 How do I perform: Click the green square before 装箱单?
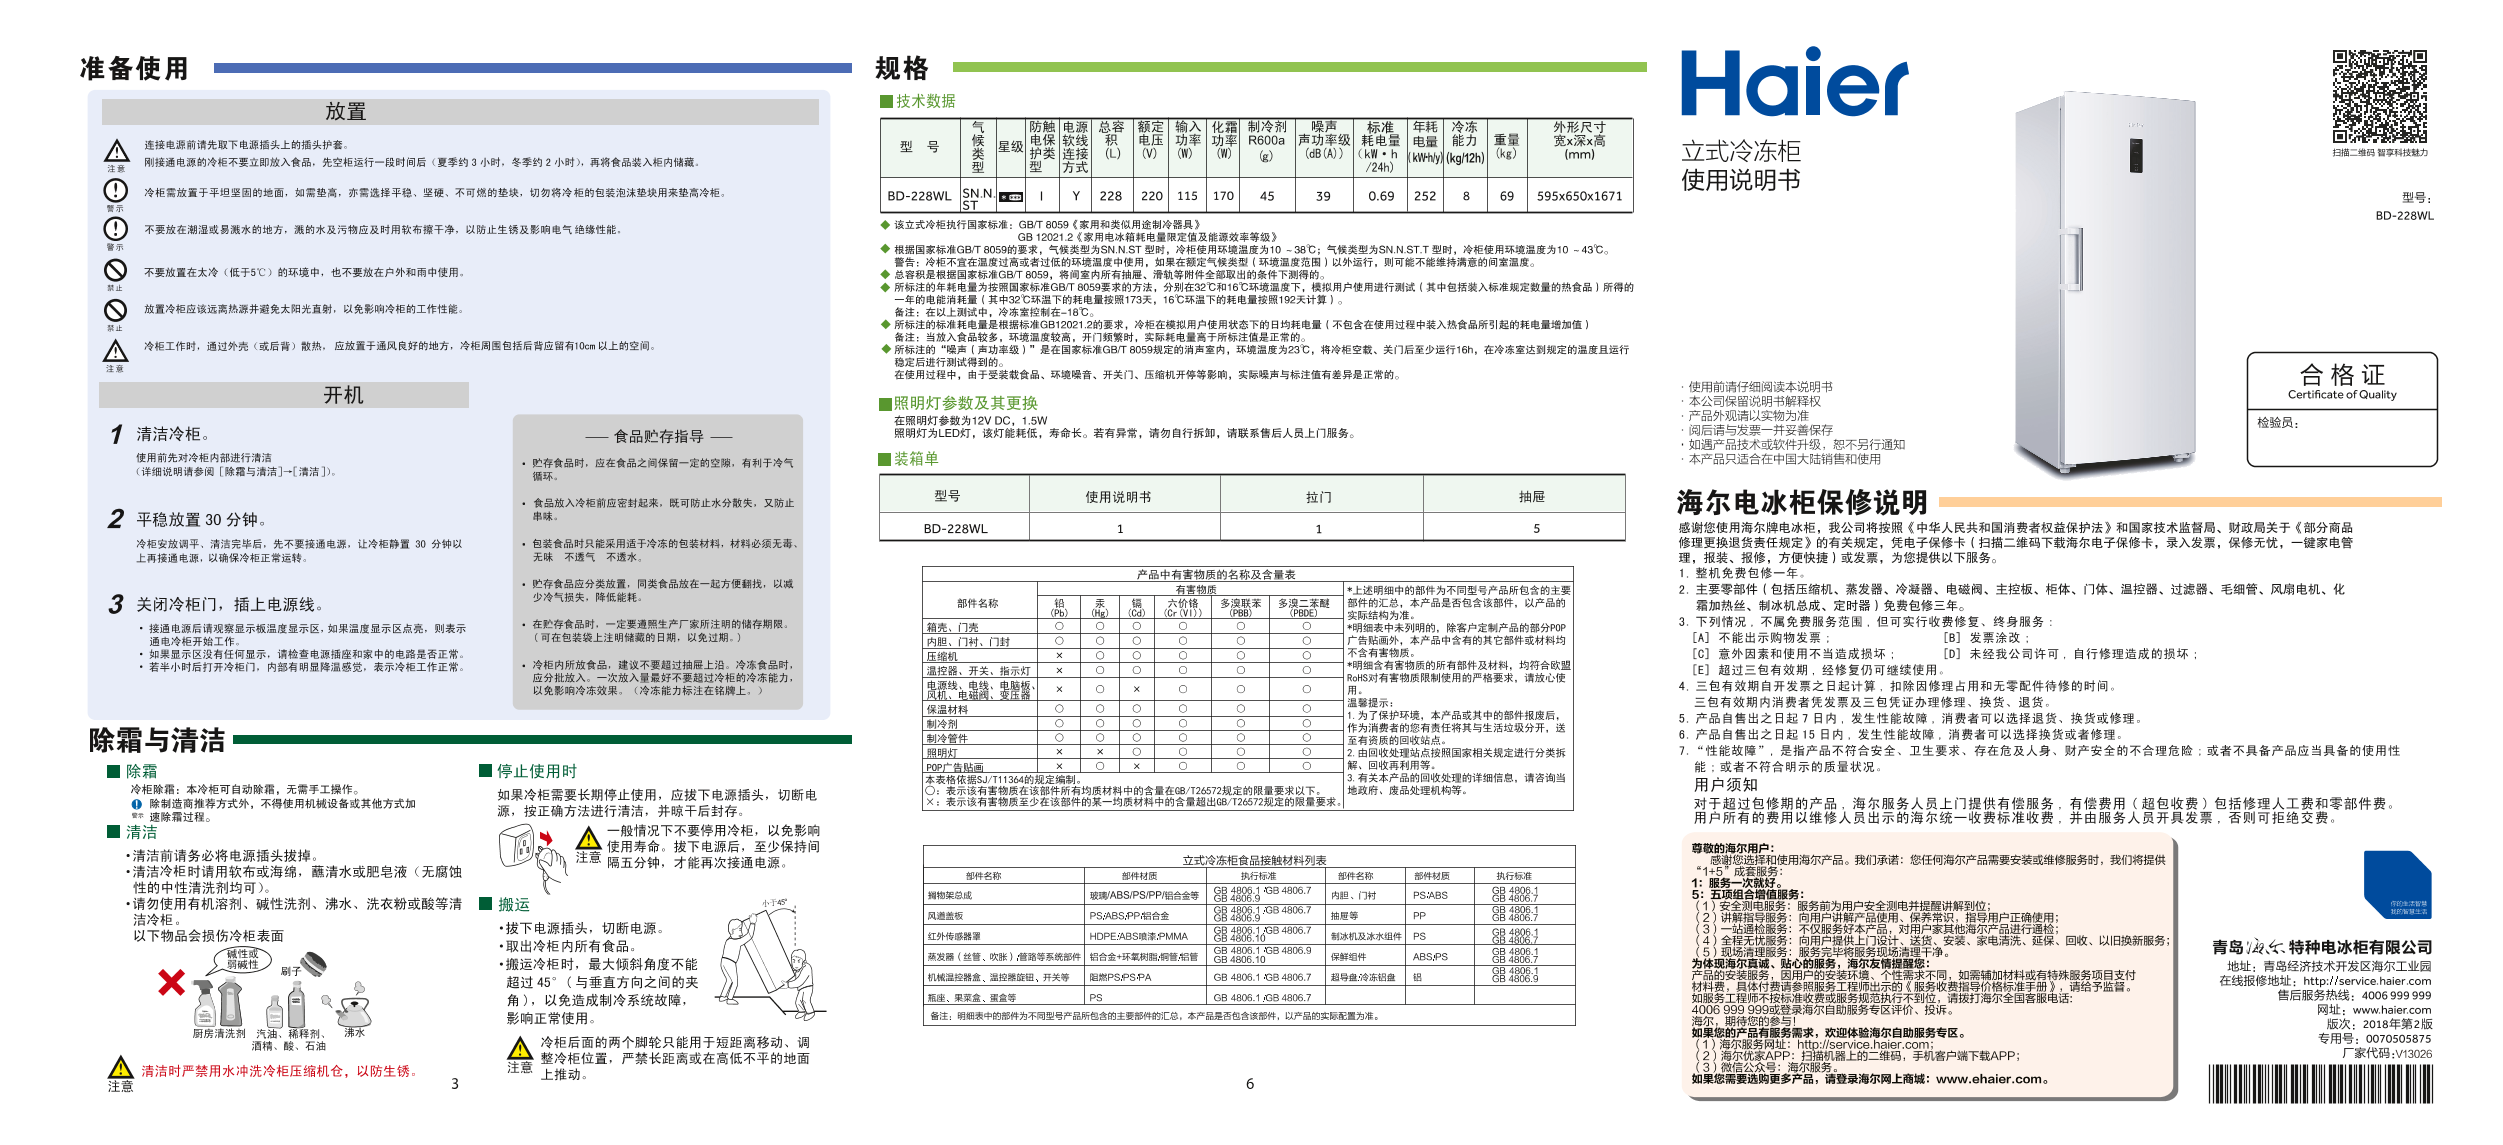tap(884, 459)
